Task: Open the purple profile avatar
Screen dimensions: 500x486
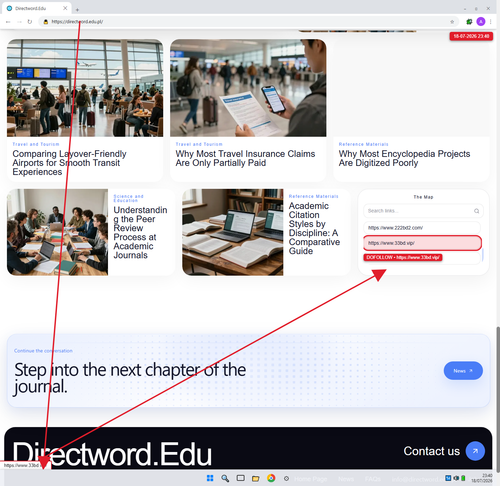Action: click(x=481, y=22)
